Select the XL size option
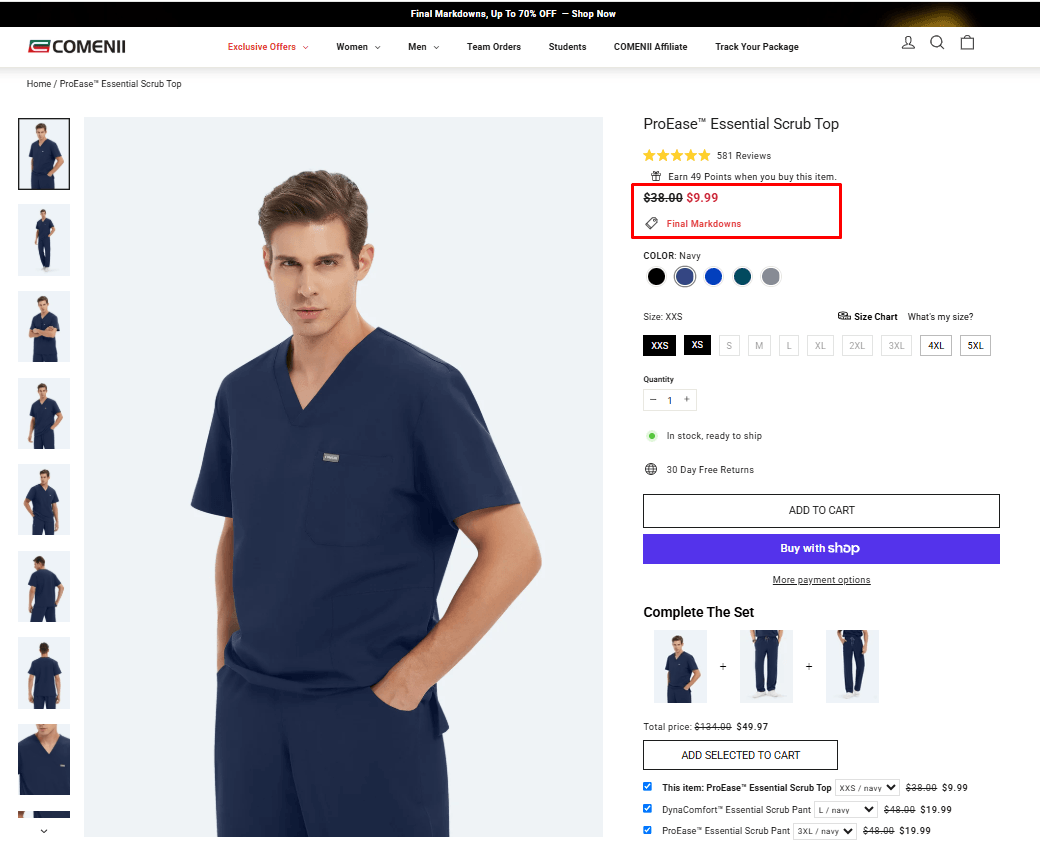1040x851 pixels. [820, 345]
